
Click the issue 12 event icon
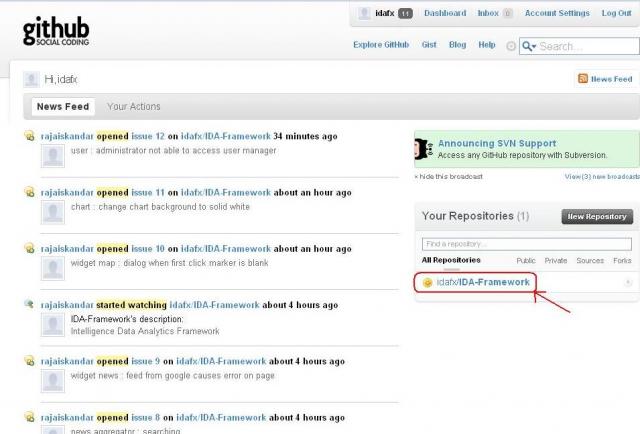pos(29,136)
